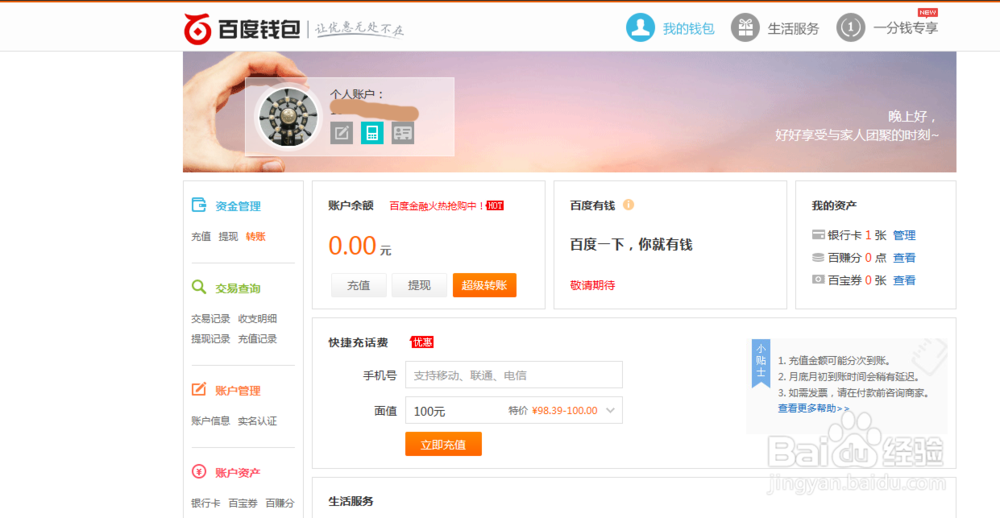Viewport: 1000px width, 518px height.
Task: Click the 账户管理 edit icon
Action: pyautogui.click(x=199, y=390)
